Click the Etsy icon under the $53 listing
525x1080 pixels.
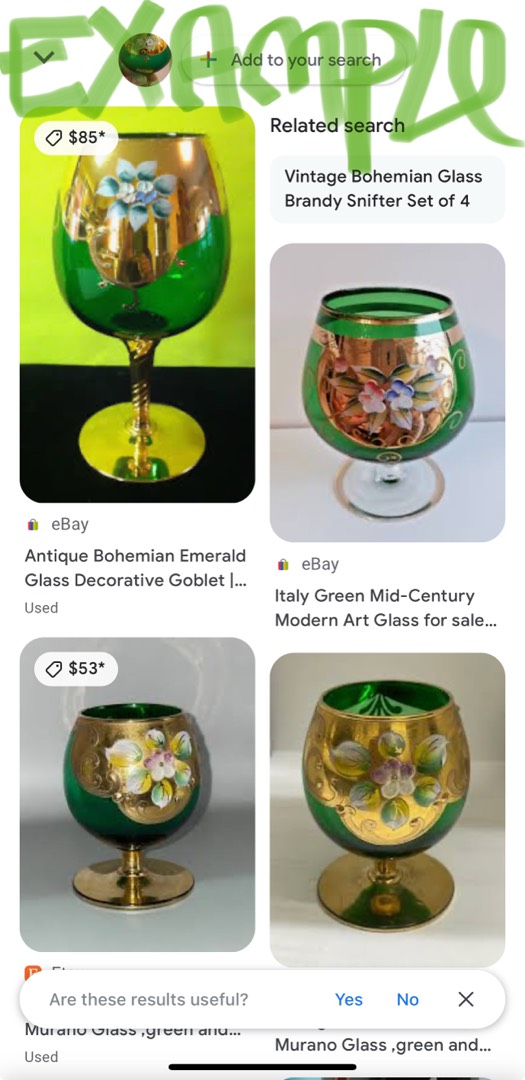(x=32, y=972)
